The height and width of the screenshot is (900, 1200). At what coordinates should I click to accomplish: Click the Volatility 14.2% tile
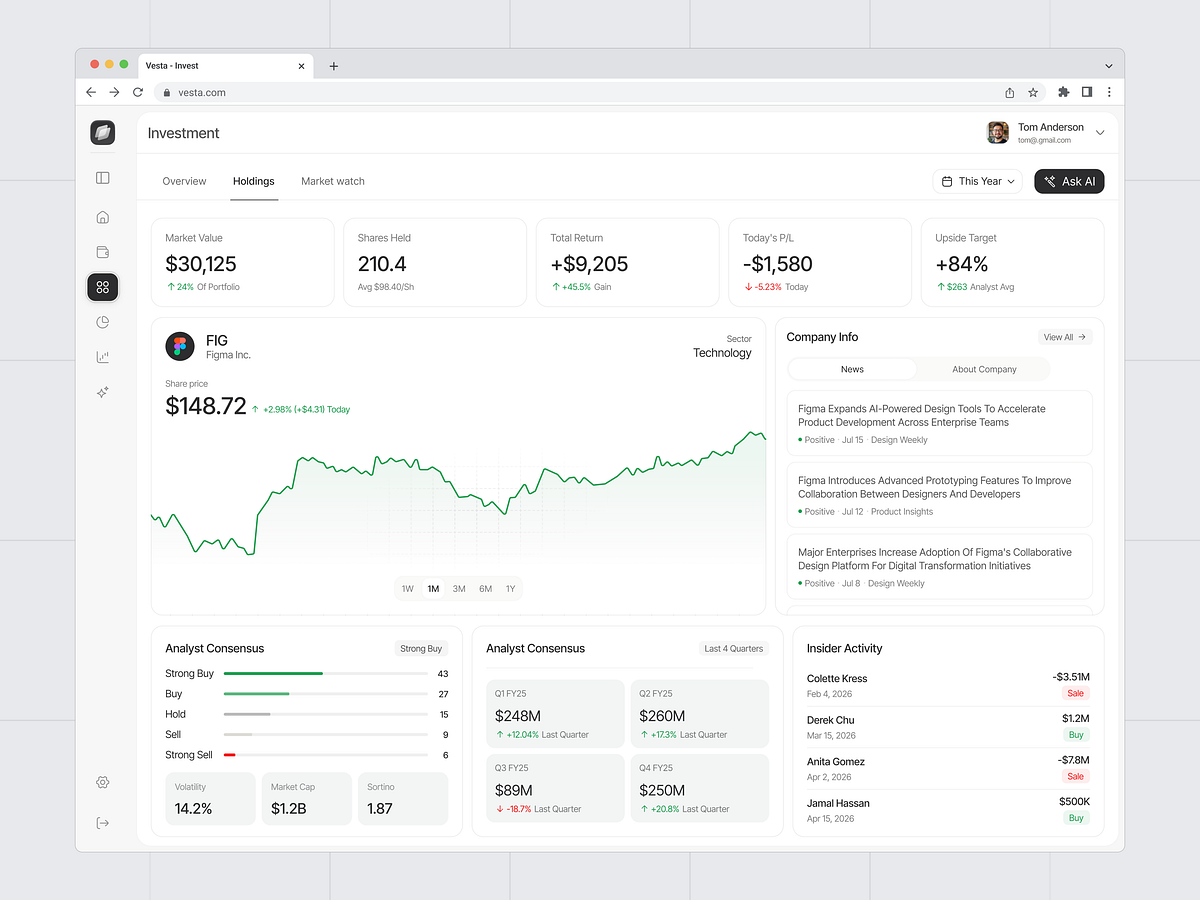coord(210,798)
